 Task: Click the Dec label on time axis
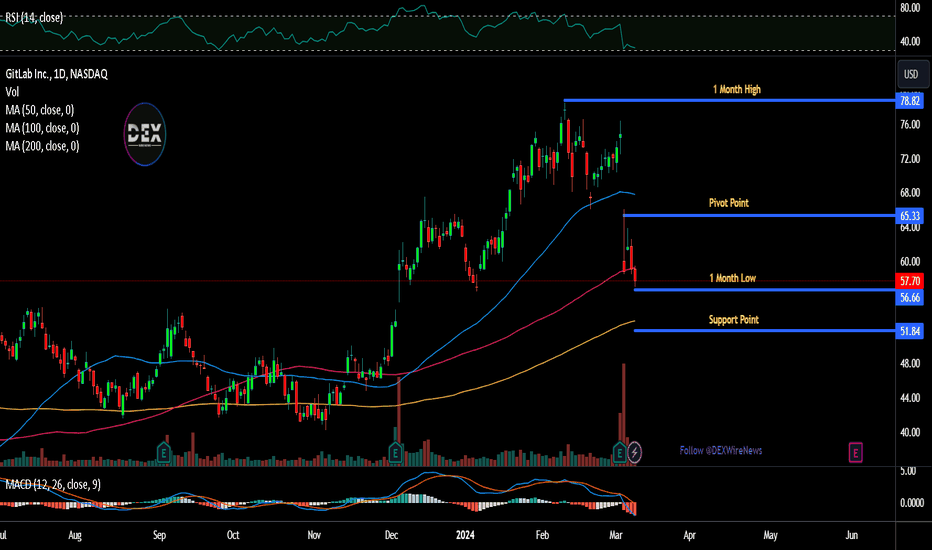[x=391, y=535]
